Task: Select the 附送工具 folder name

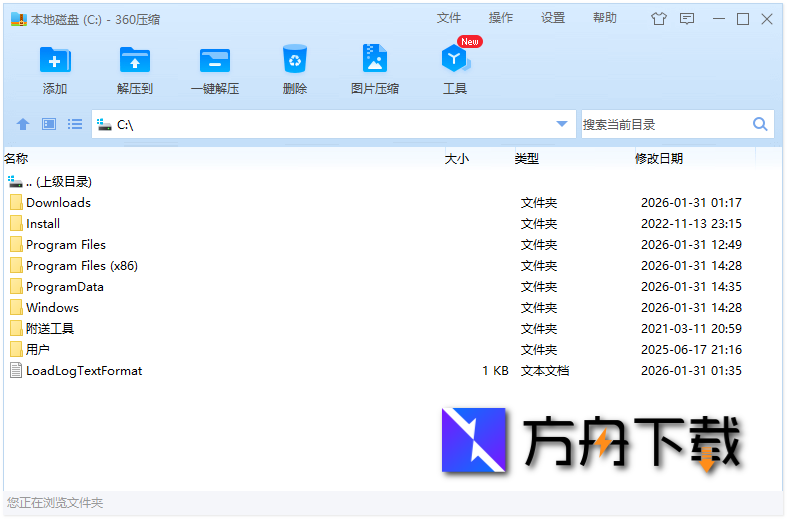Action: pos(50,328)
